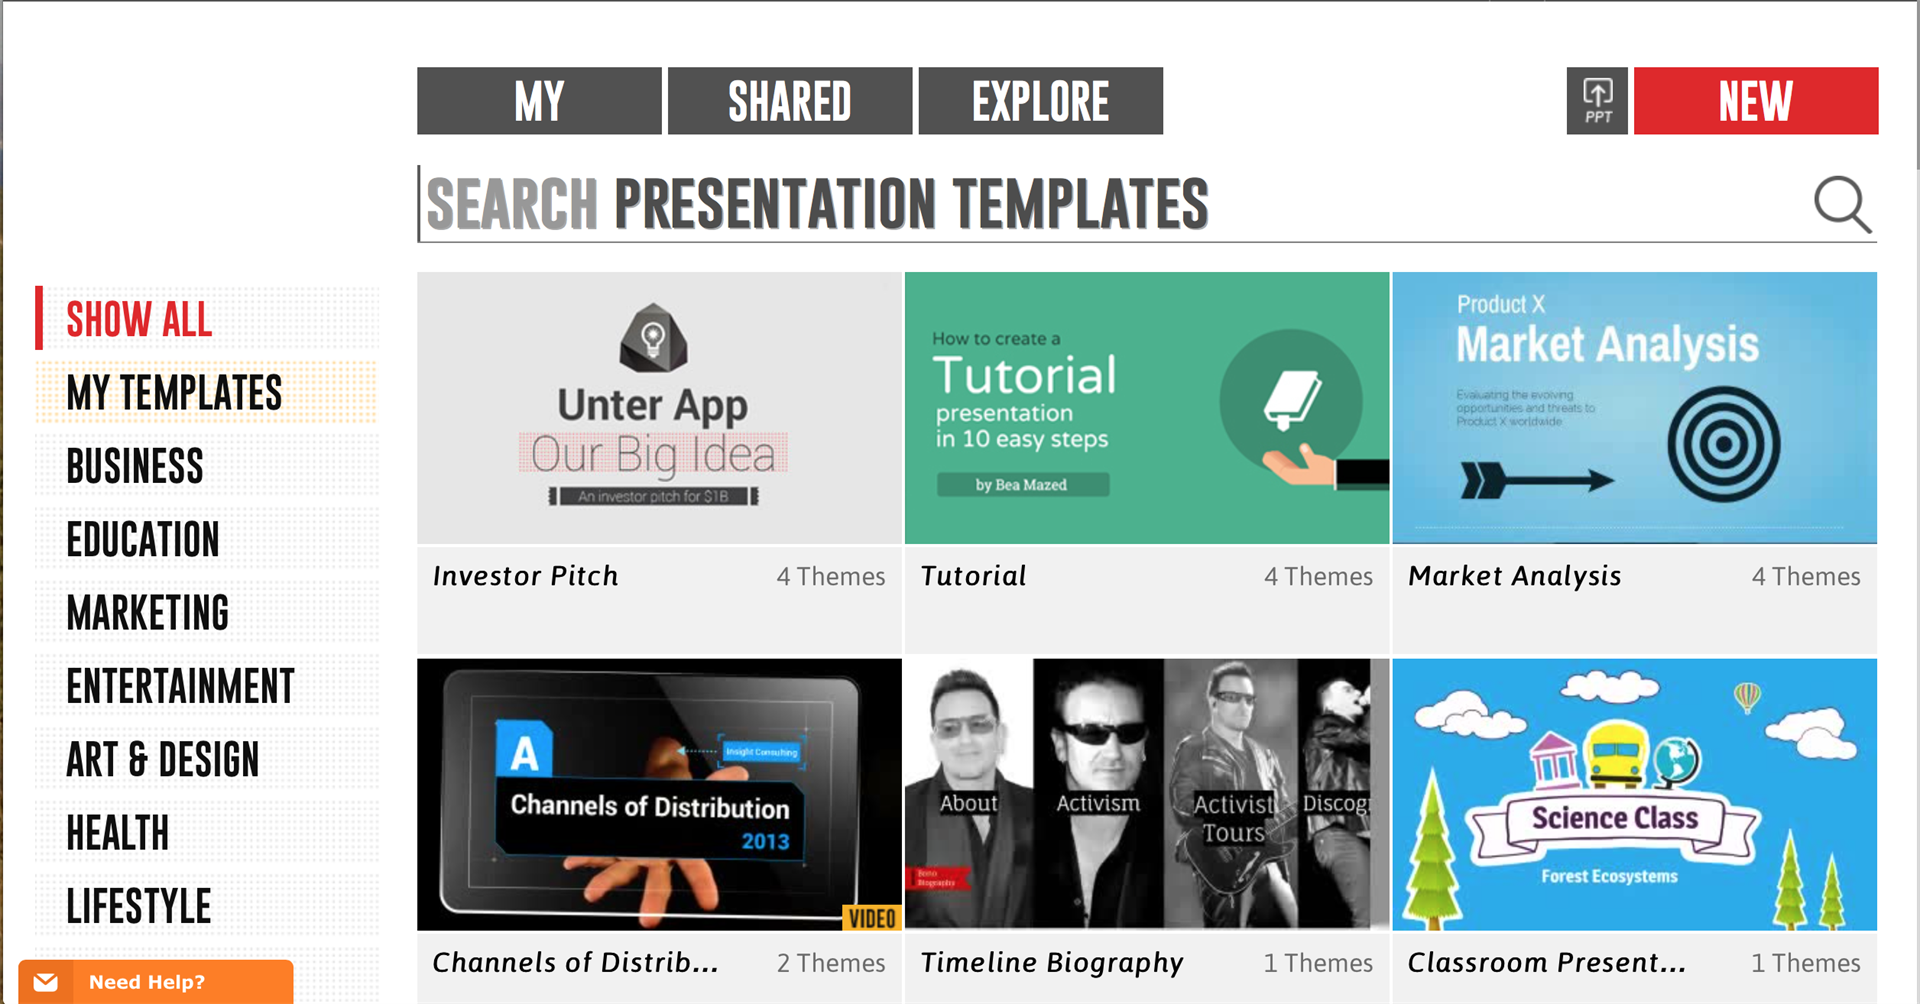This screenshot has height=1004, width=1920.
Task: Select MY TEMPLATES category
Action: click(208, 392)
